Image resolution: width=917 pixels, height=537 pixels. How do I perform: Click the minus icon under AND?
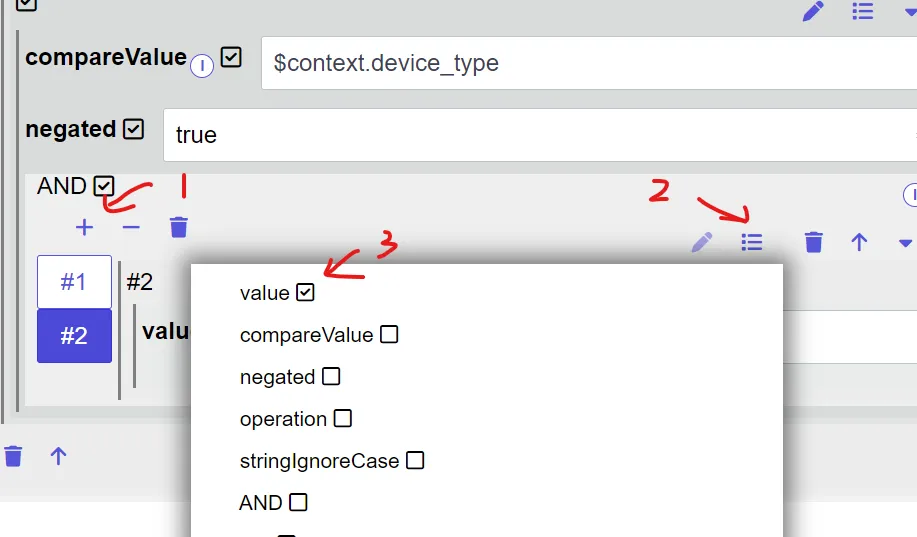[x=131, y=228]
